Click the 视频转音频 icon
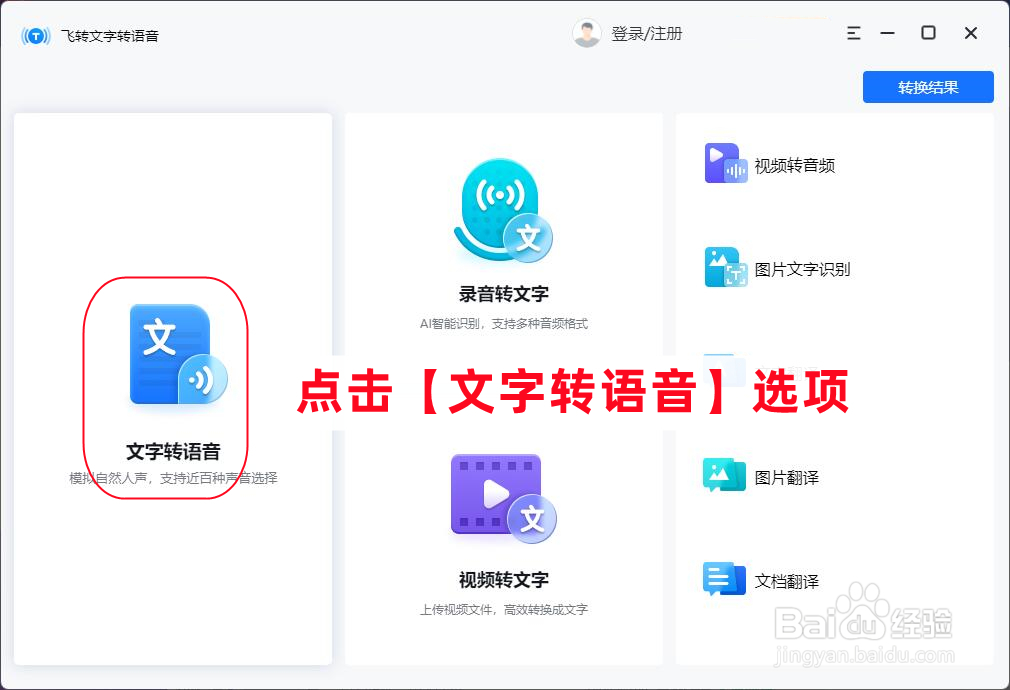Screen dimensions: 1010x690 (x=726, y=164)
